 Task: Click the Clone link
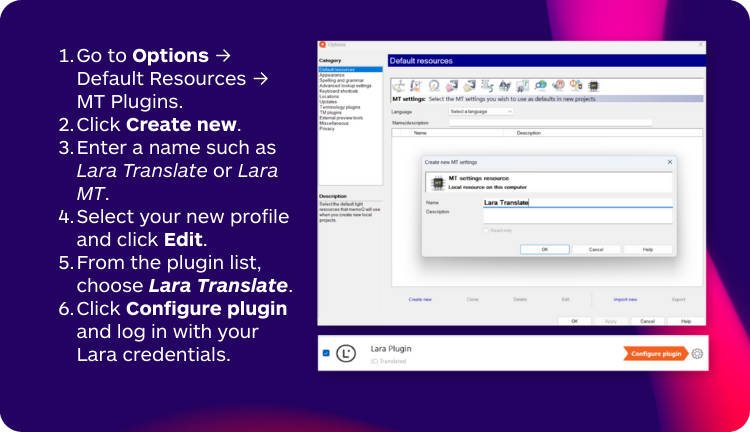[x=473, y=299]
